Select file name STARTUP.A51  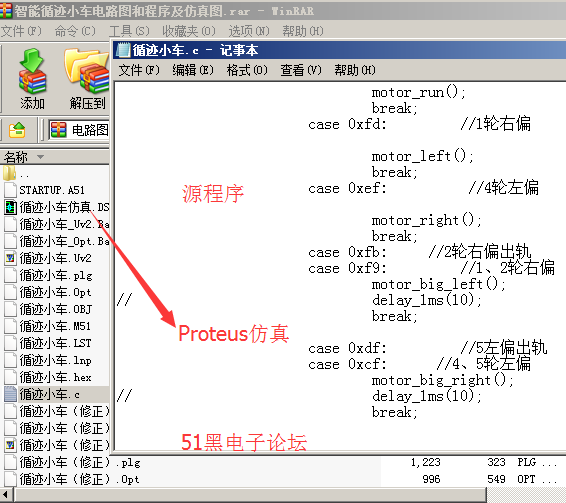point(52,190)
